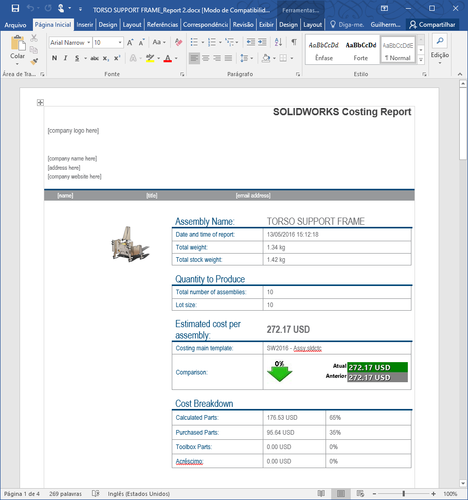The width and height of the screenshot is (468, 500).
Task: Switch to the Exibir tab
Action: point(266,25)
